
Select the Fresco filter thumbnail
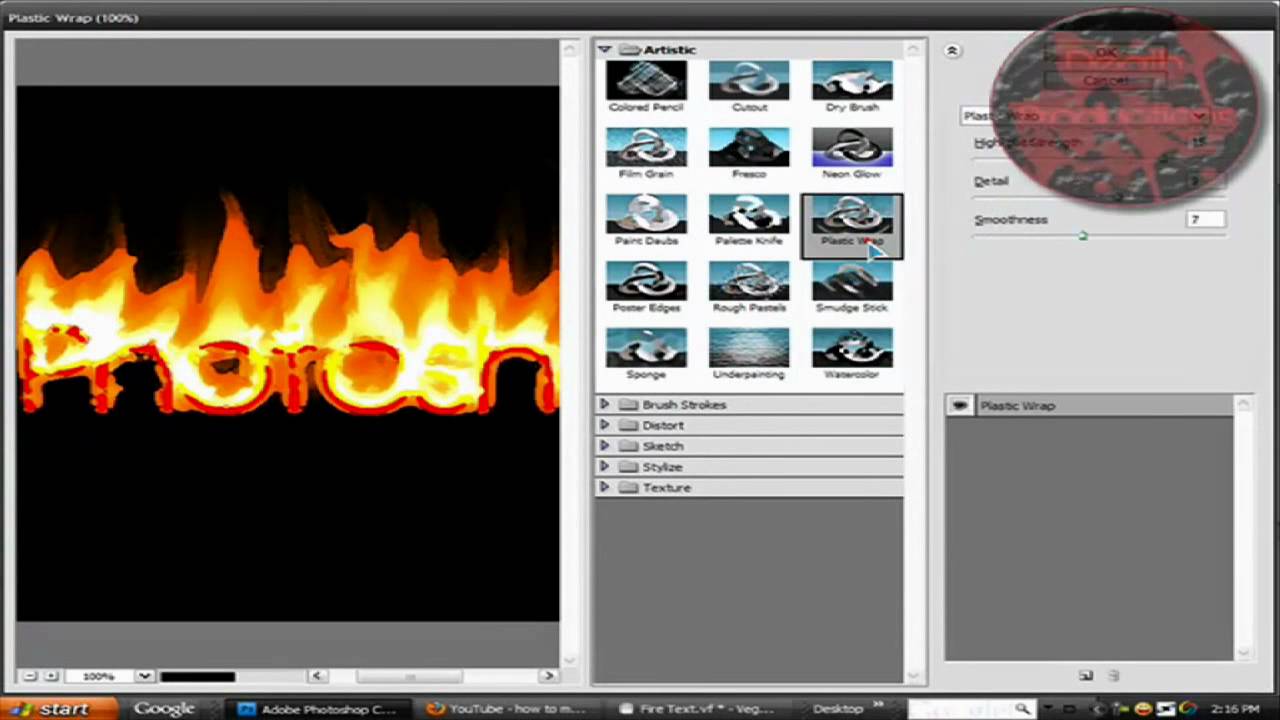749,154
